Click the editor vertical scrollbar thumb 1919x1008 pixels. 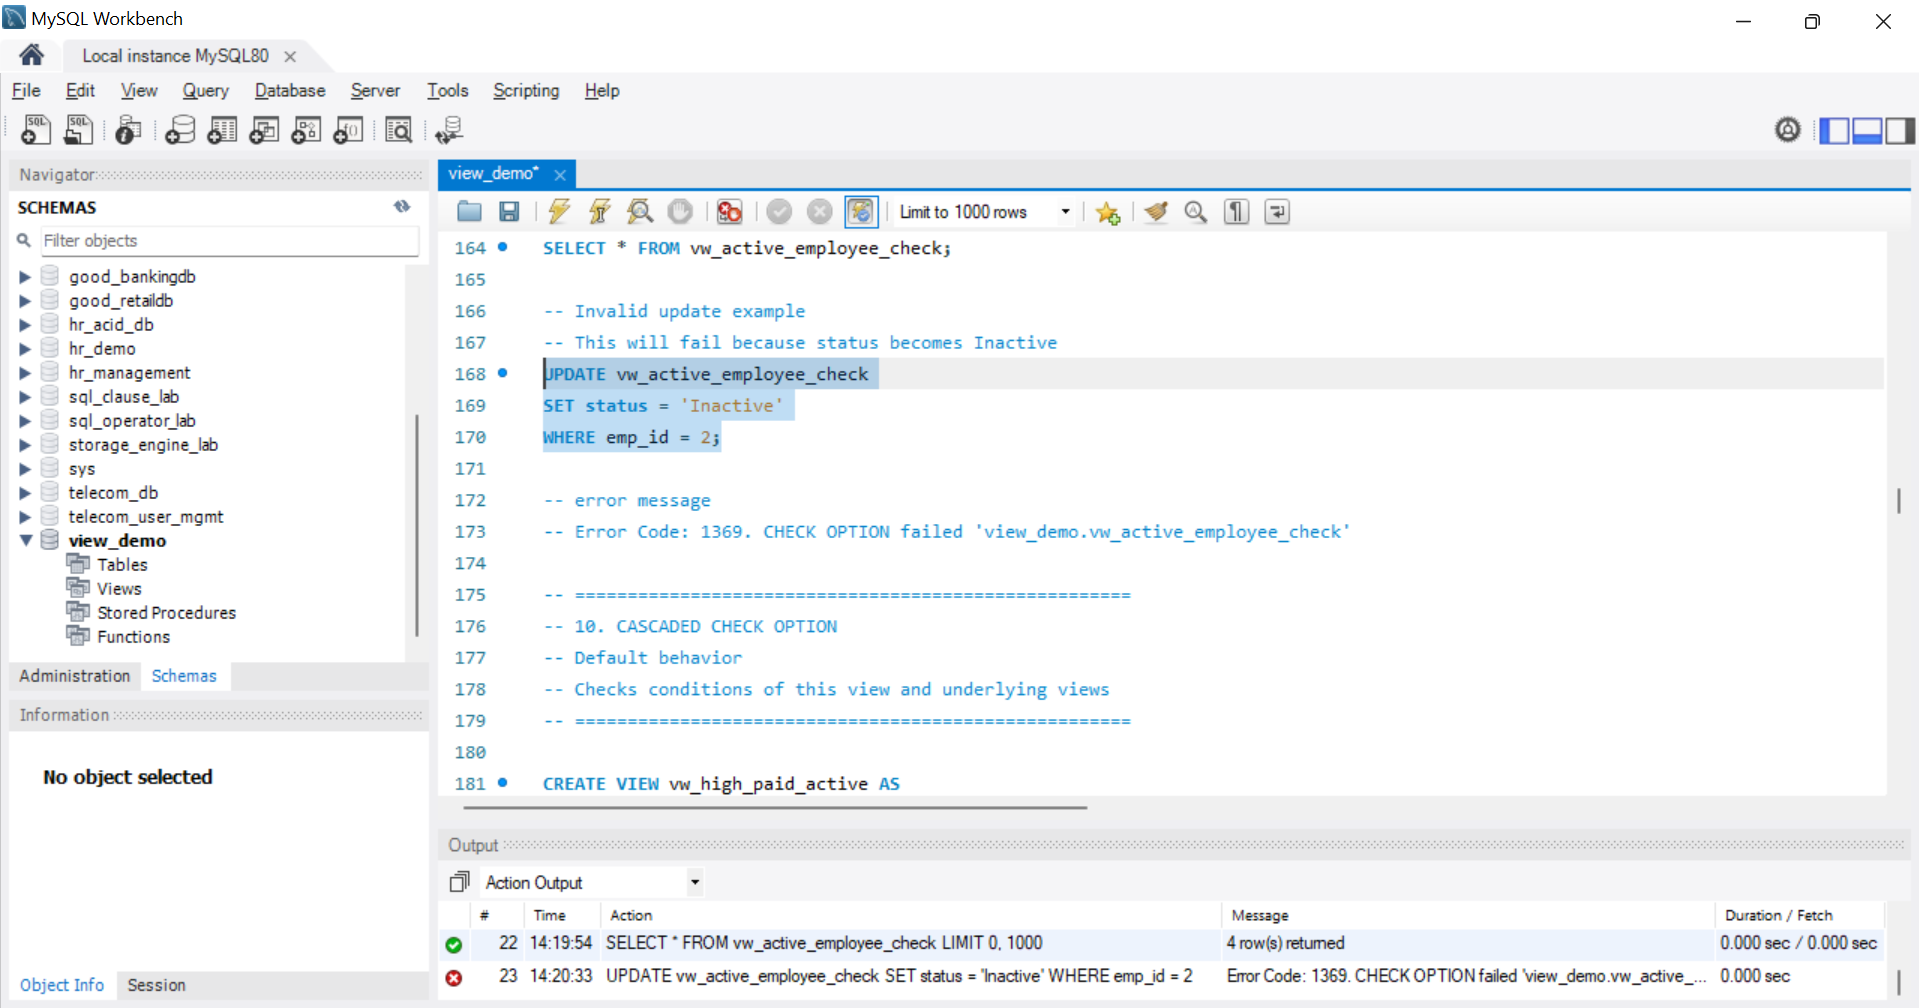1898,500
